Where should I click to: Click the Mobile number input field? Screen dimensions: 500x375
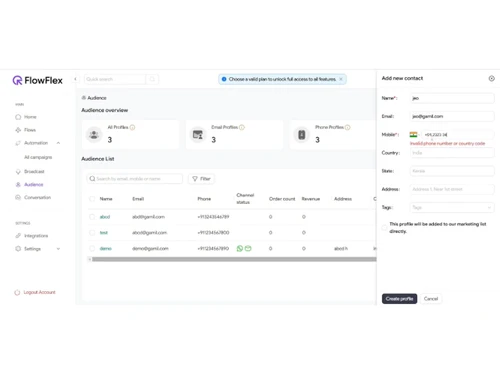[x=458, y=135]
